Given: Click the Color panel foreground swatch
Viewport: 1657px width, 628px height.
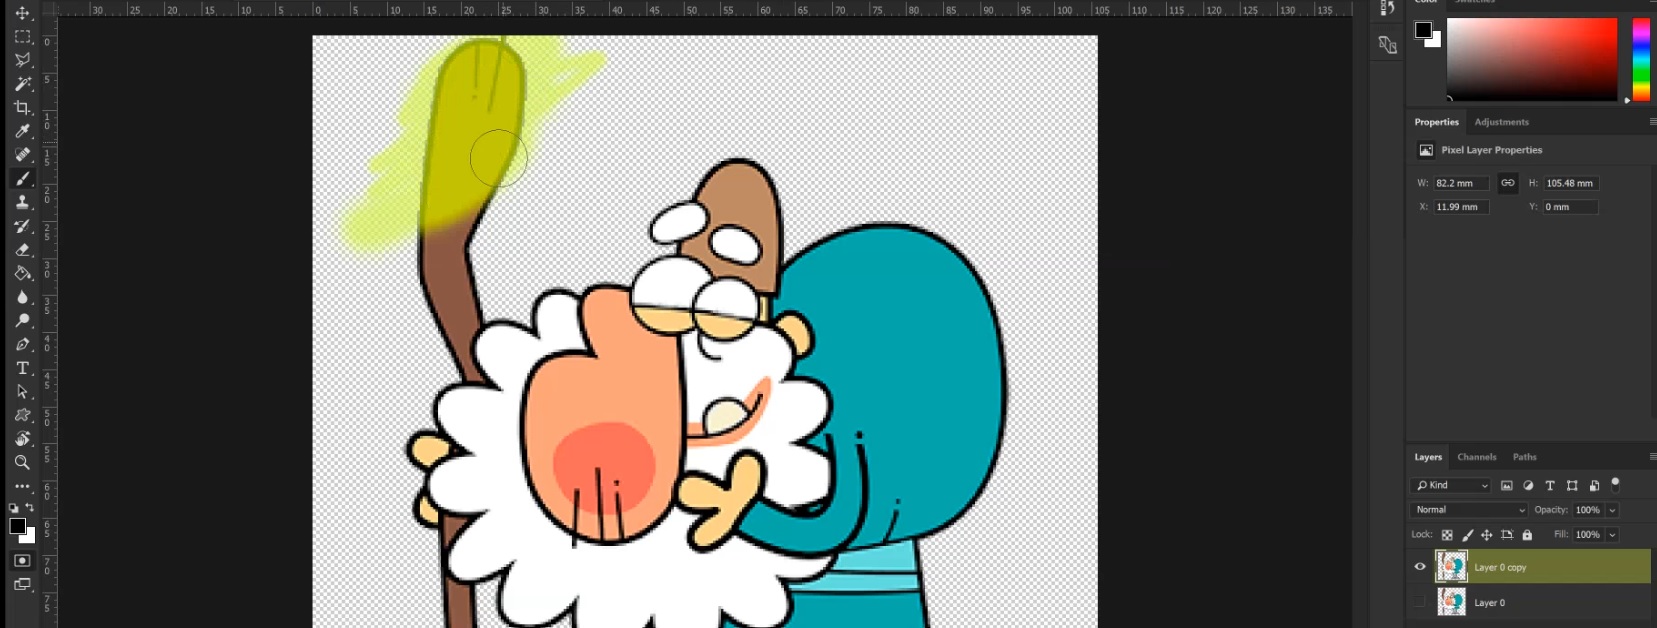Looking at the screenshot, I should point(1423,29).
